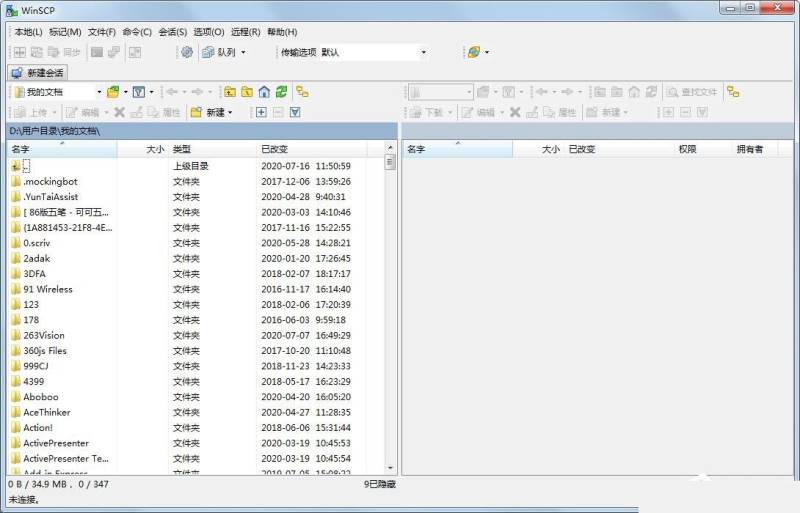Image resolution: width=800 pixels, height=513 pixels.
Task: Click the local panel filter funnel icon
Action: [x=139, y=92]
